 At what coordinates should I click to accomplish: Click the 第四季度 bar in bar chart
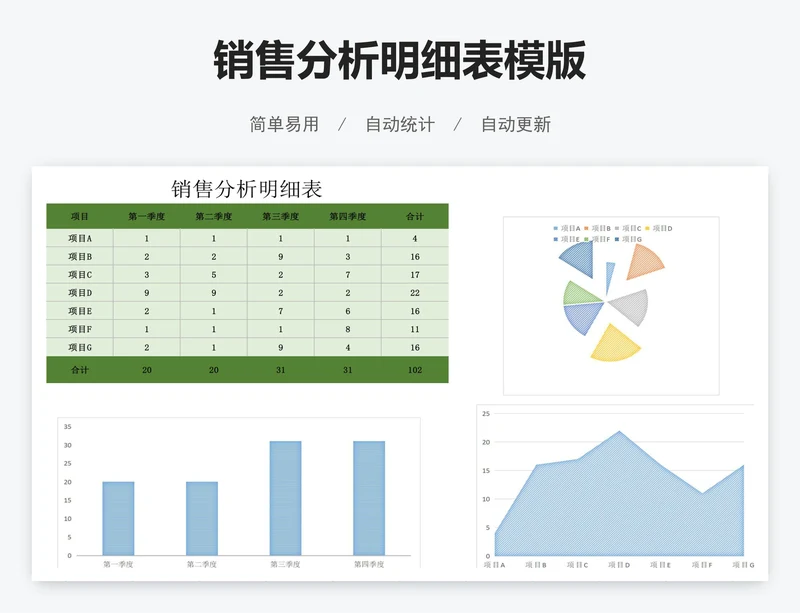pyautogui.click(x=369, y=498)
